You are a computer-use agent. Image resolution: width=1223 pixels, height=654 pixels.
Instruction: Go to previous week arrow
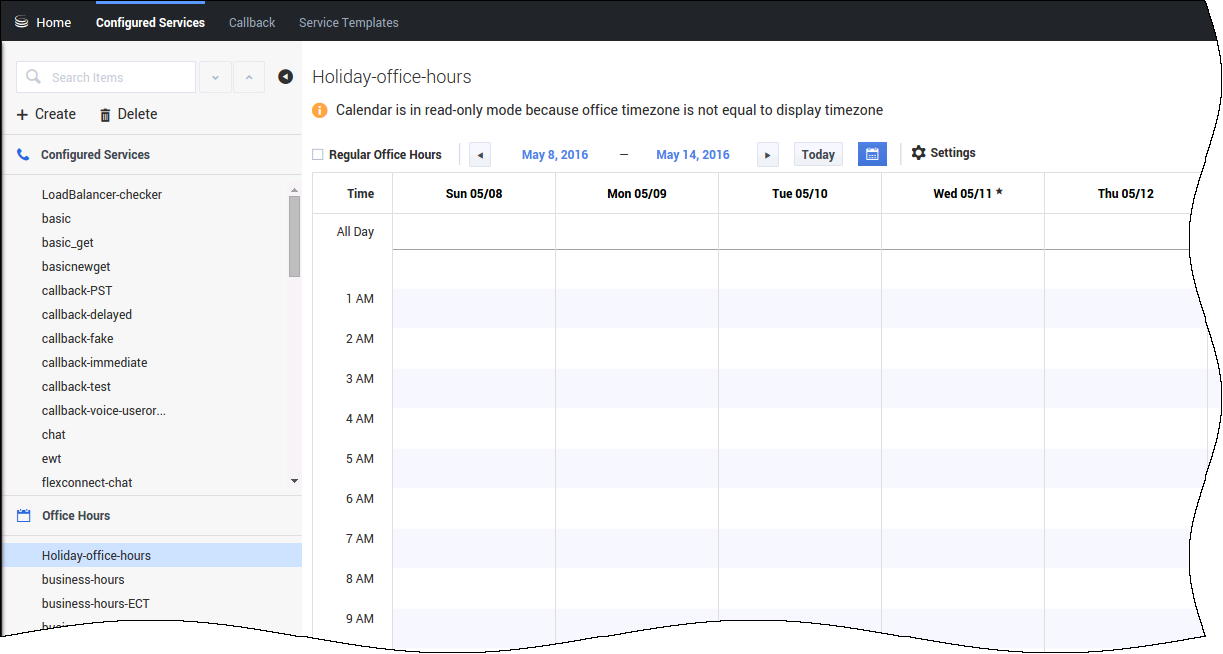480,155
